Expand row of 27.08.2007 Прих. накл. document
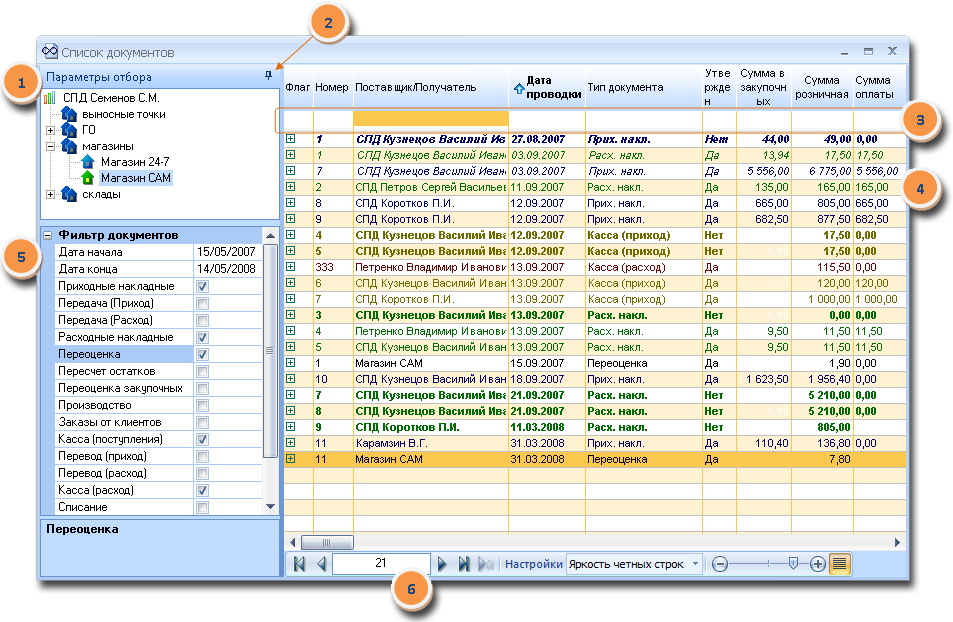Viewport: 953px width, 622px height. (x=291, y=139)
